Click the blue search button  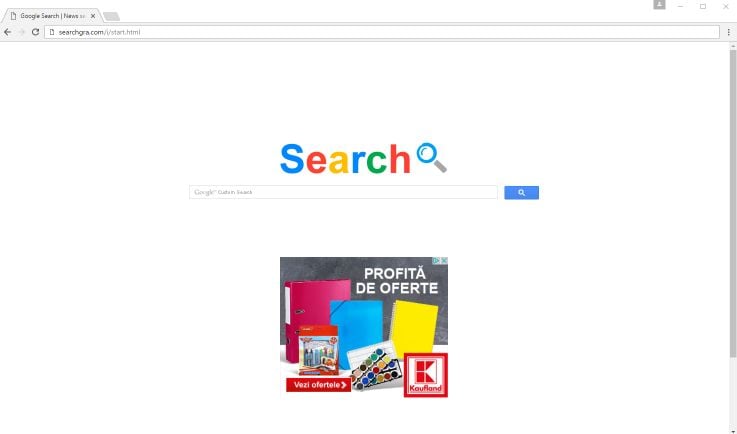[x=521, y=192]
